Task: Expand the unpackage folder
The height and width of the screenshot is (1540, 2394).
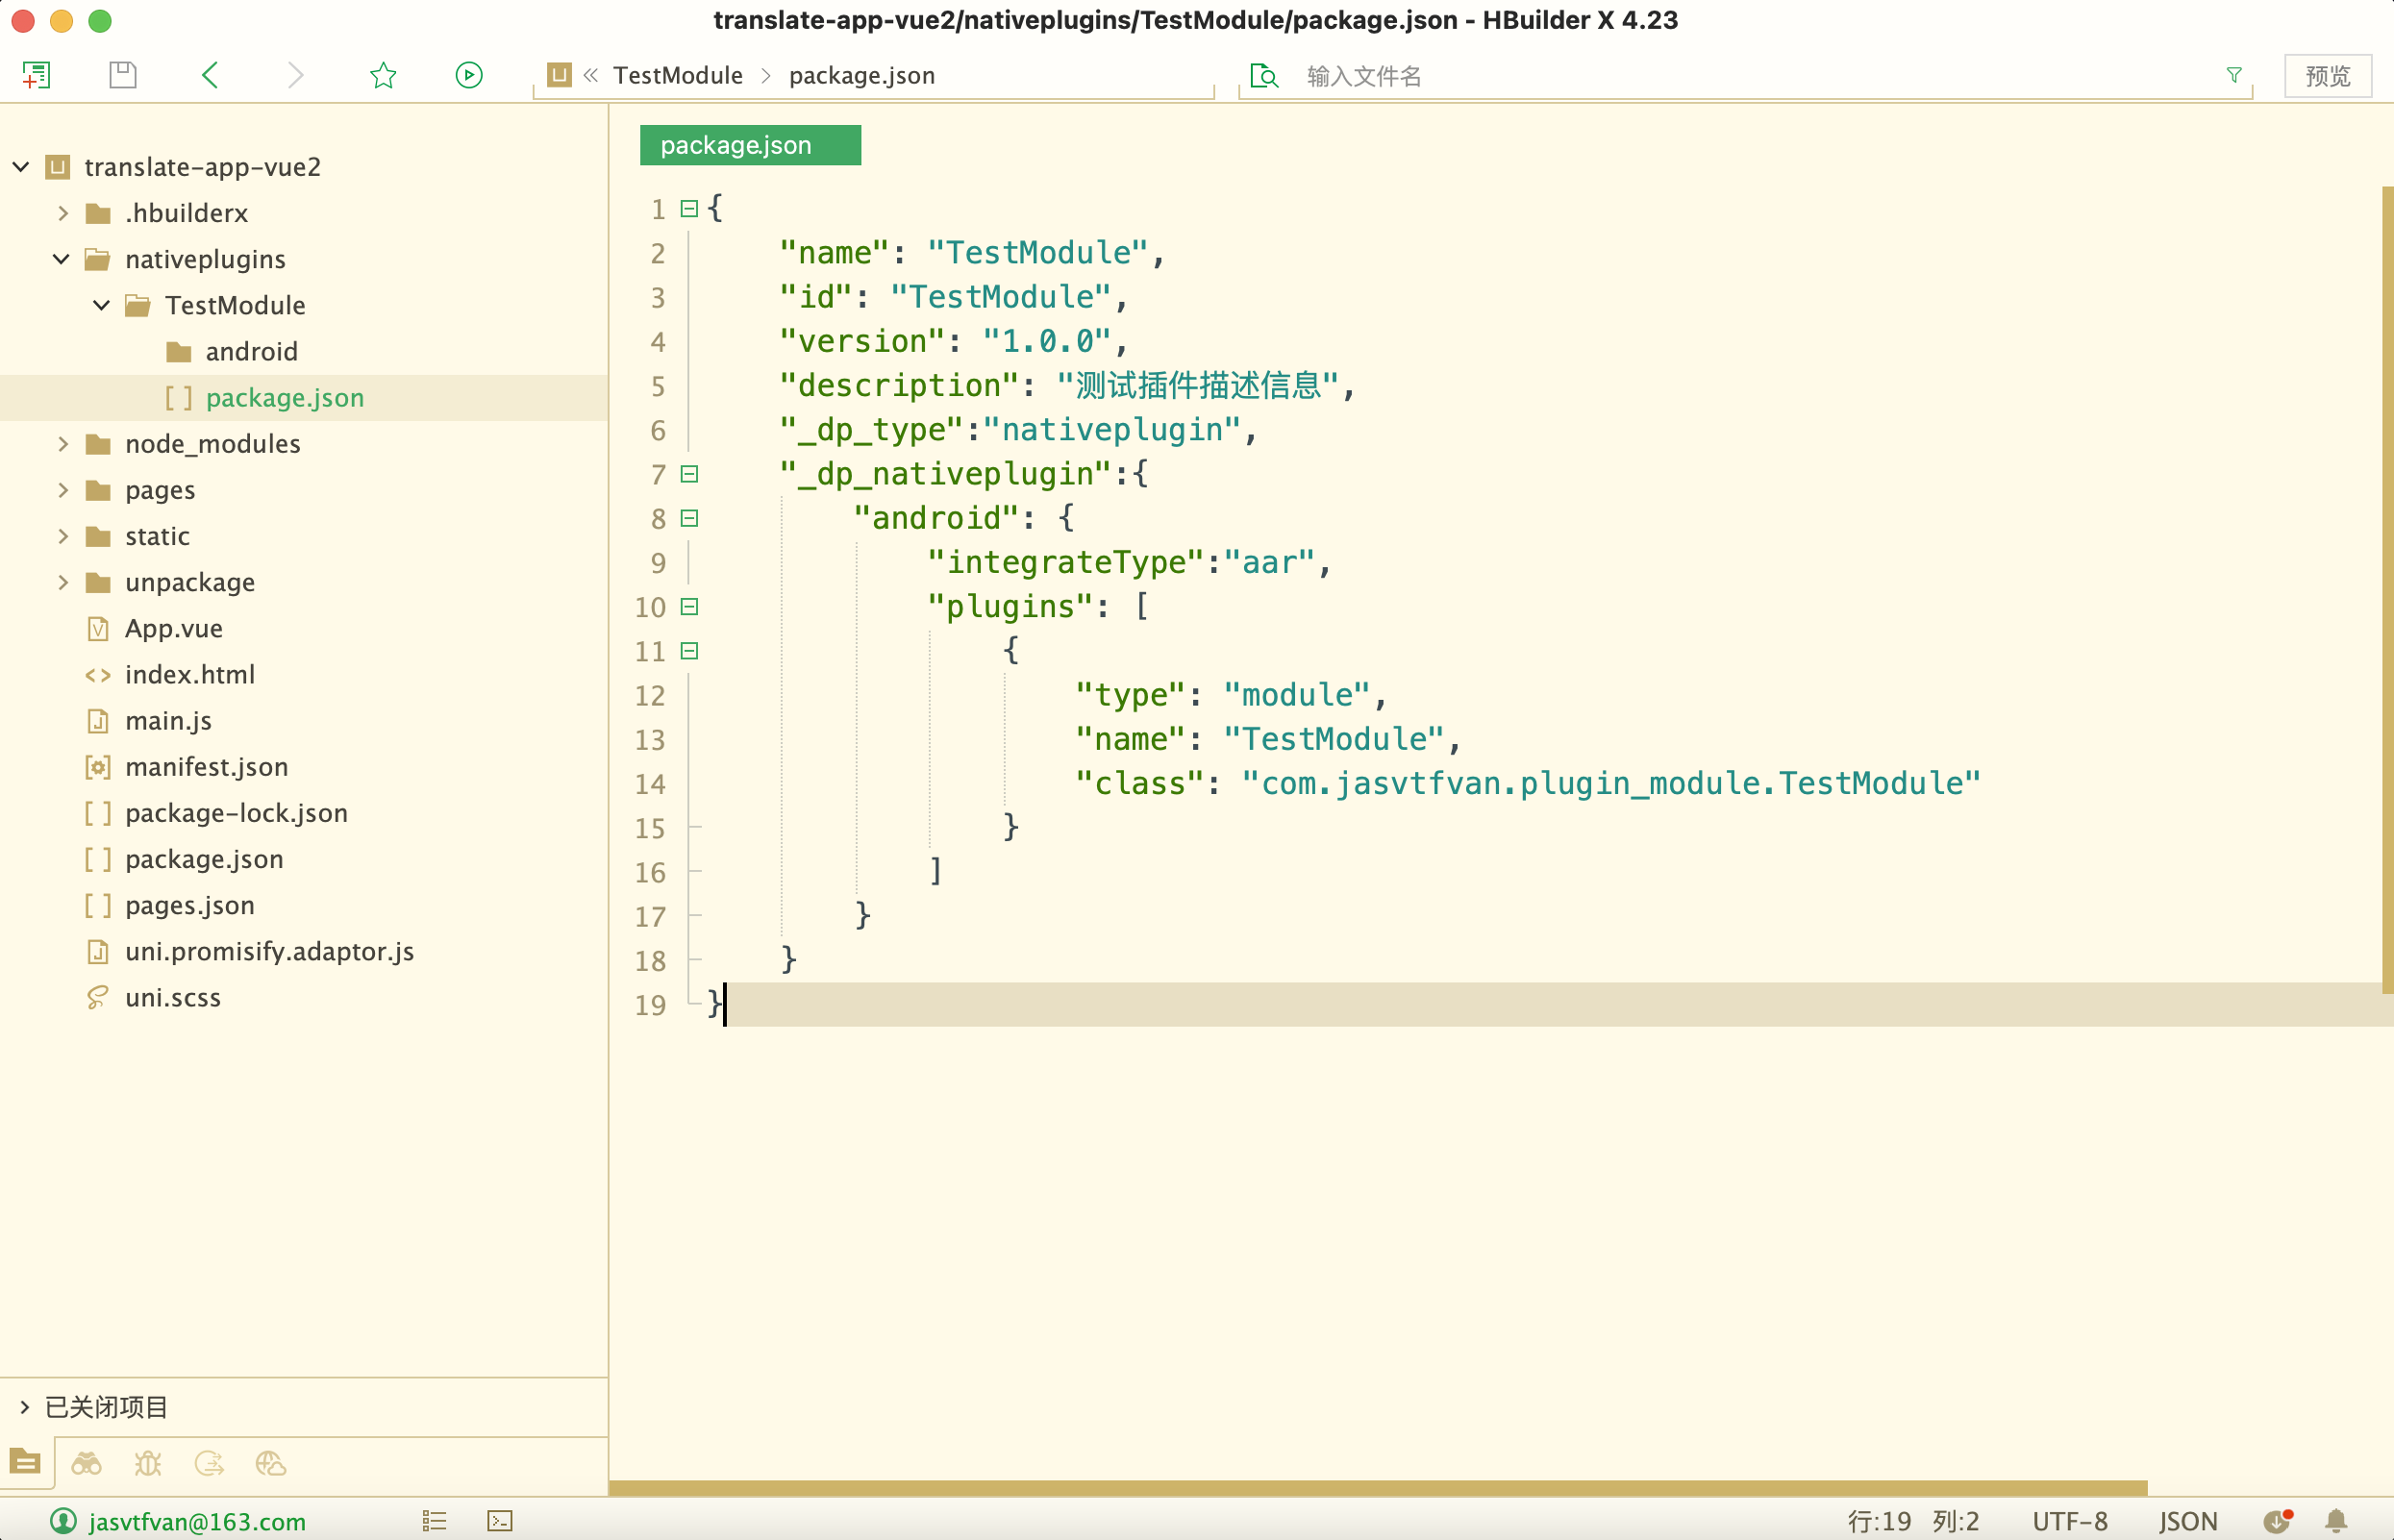Action: click(x=62, y=581)
